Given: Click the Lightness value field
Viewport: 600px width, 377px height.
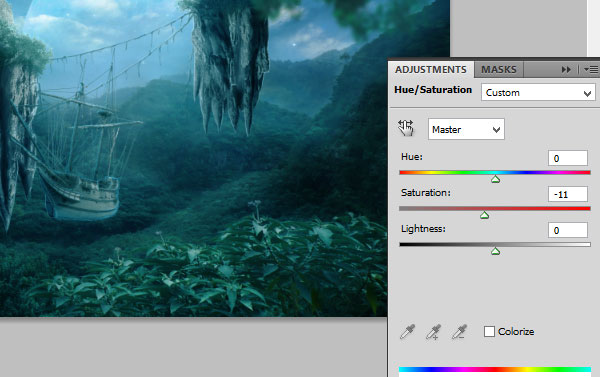Looking at the screenshot, I should pos(568,230).
